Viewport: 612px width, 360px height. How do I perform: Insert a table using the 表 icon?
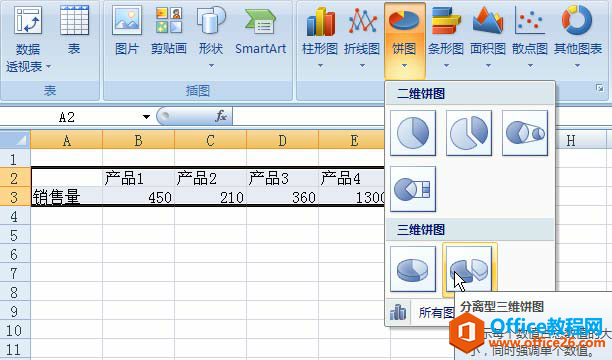tap(74, 21)
